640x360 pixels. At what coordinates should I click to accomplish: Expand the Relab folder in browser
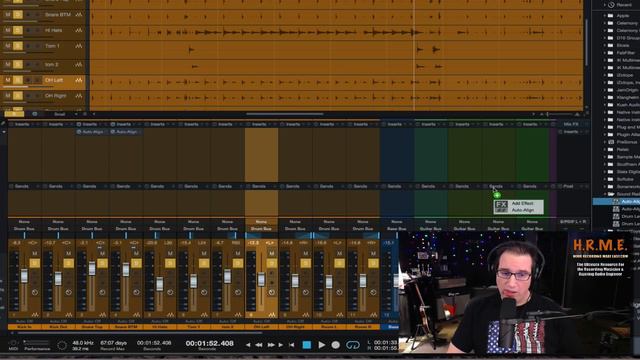click(605, 150)
